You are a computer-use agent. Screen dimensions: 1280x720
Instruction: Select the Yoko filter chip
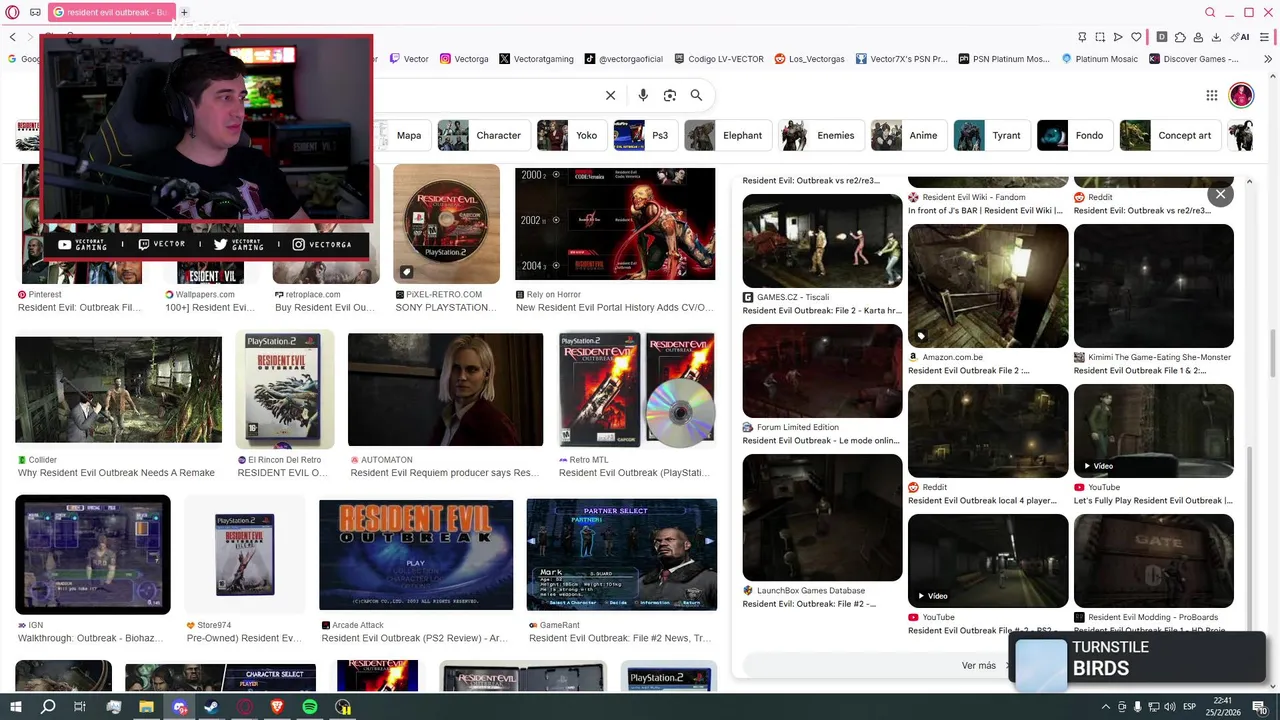click(571, 135)
